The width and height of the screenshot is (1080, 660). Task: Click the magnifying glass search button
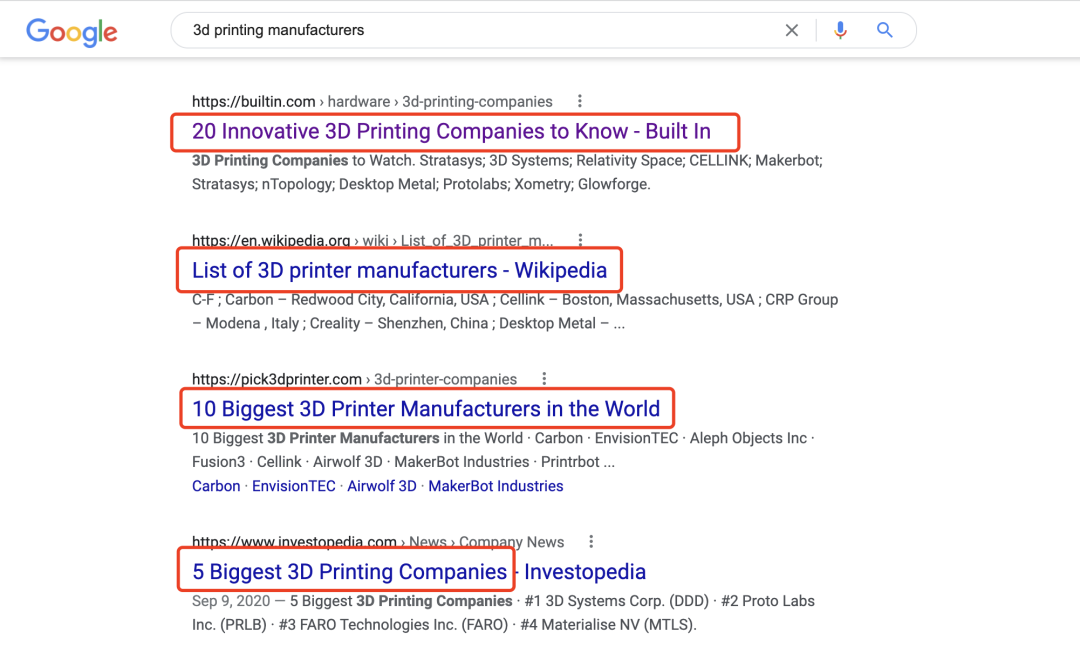point(885,31)
